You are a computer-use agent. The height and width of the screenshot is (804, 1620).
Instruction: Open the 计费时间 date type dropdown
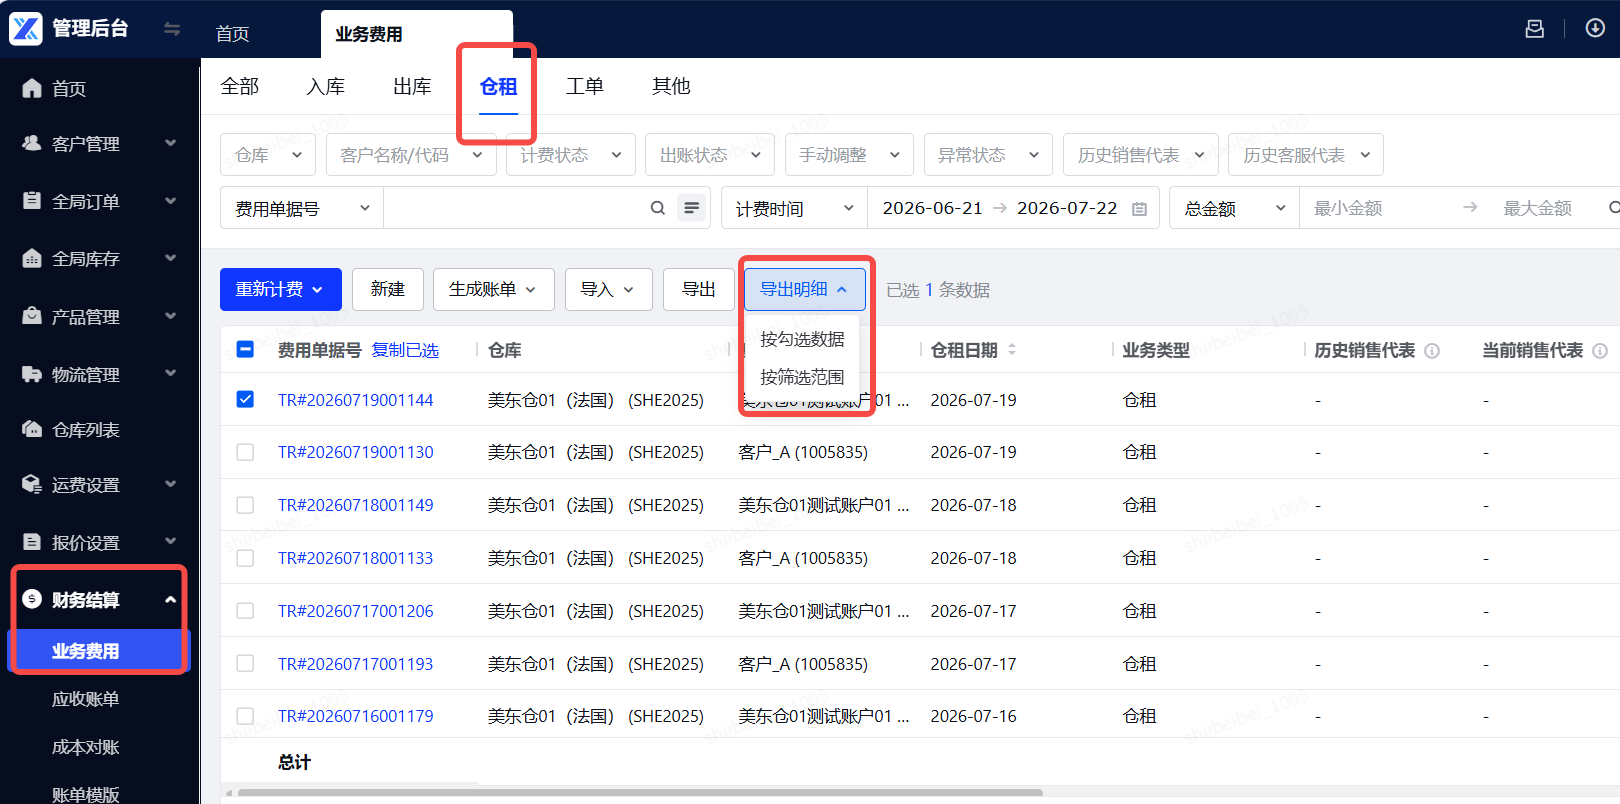tap(795, 208)
